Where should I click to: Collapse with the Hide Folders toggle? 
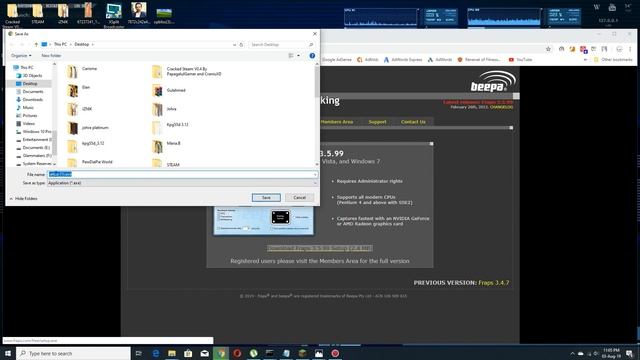pyautogui.click(x=24, y=198)
